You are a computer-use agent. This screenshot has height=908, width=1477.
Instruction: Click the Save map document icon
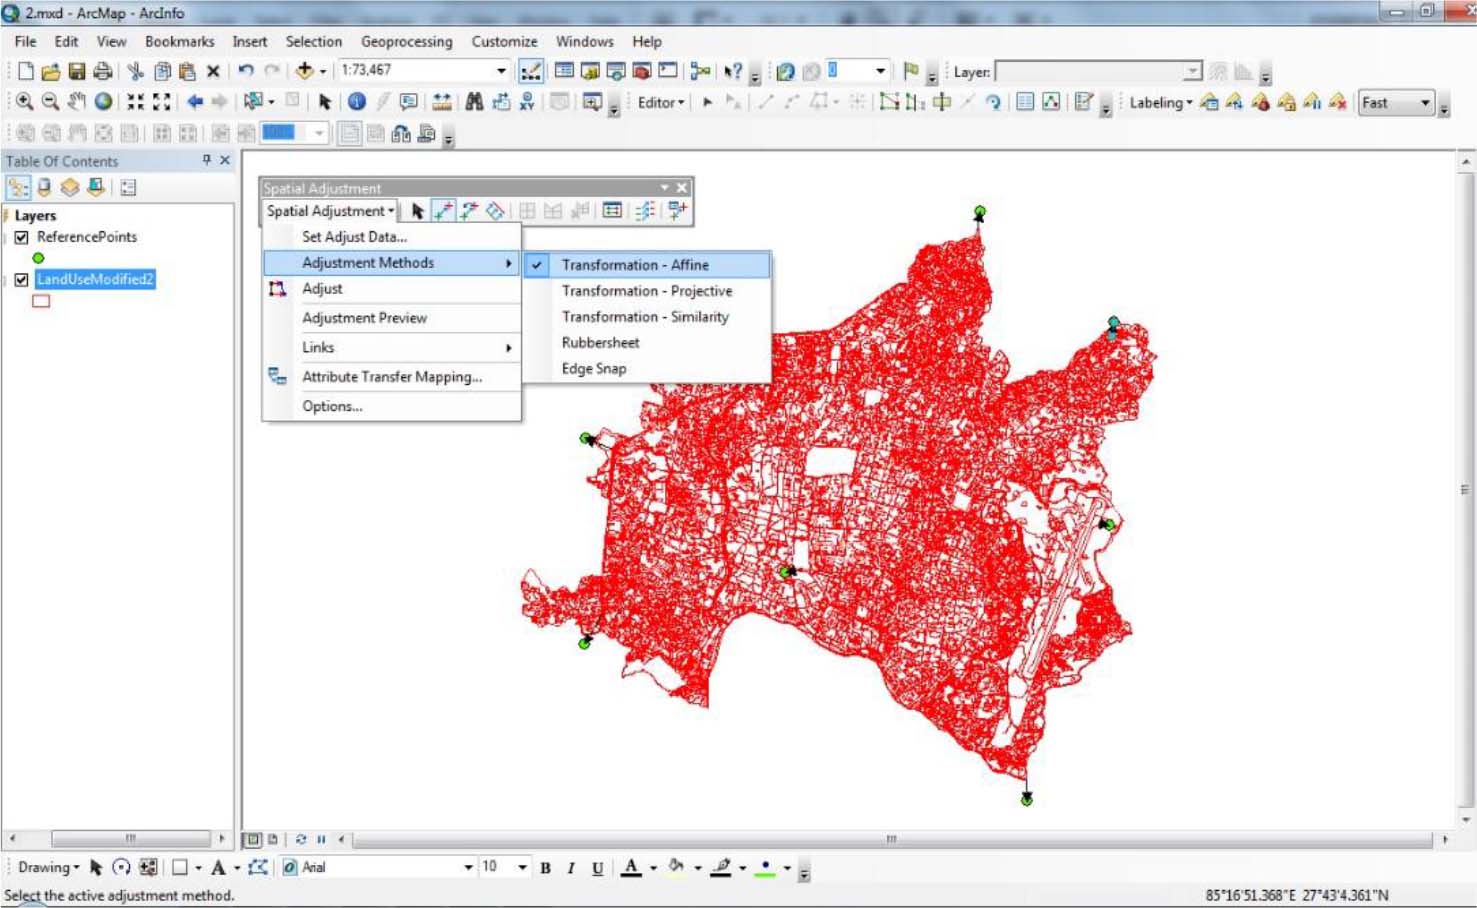(76, 71)
